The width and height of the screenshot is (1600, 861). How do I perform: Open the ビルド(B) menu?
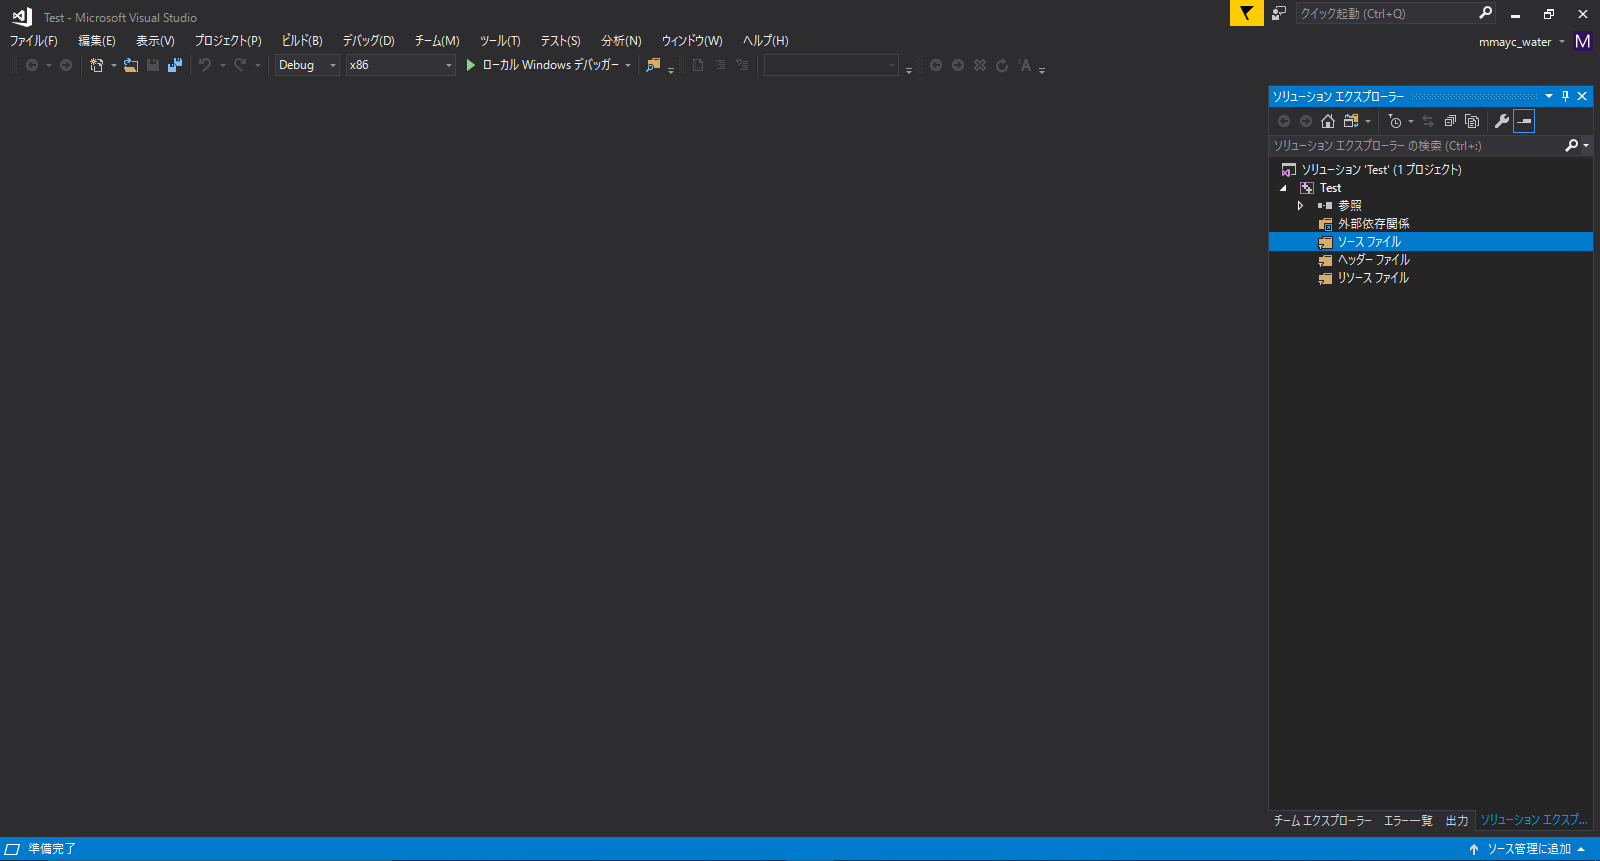pyautogui.click(x=302, y=41)
